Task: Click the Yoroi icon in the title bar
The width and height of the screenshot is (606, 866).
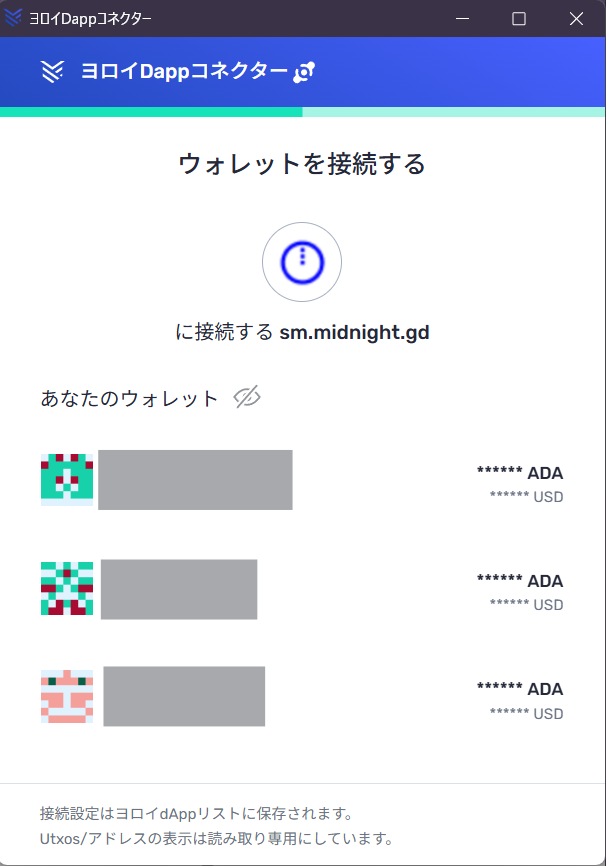Action: (x=14, y=18)
